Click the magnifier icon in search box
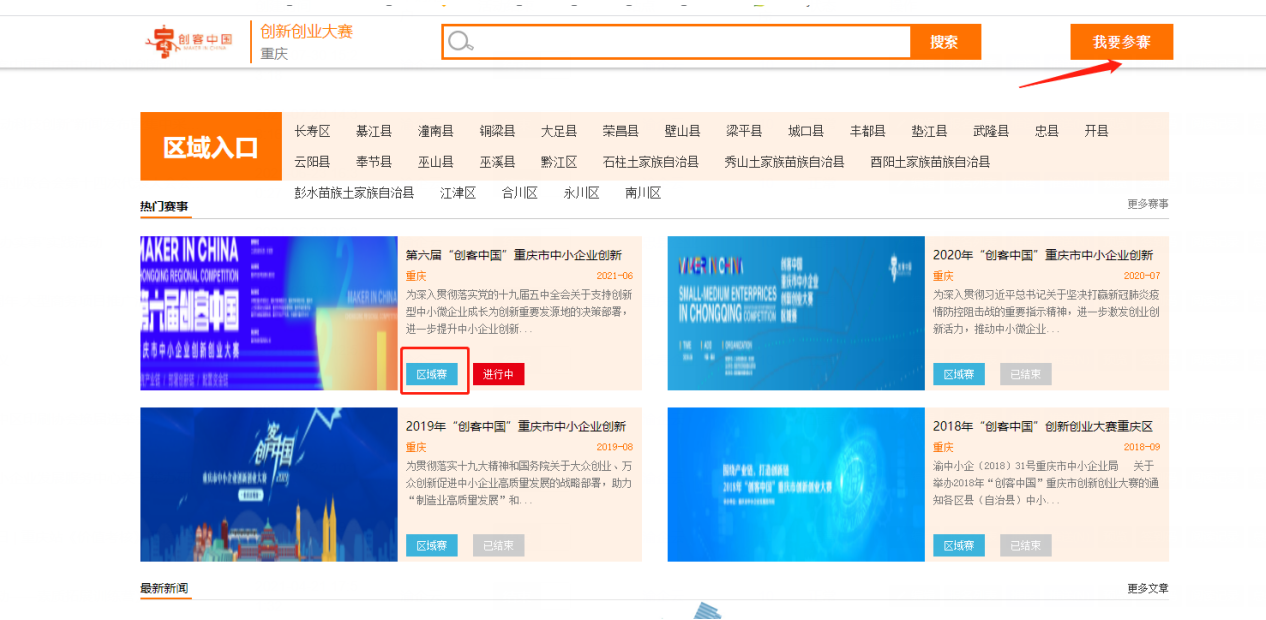Image resolution: width=1266 pixels, height=620 pixels. [460, 42]
